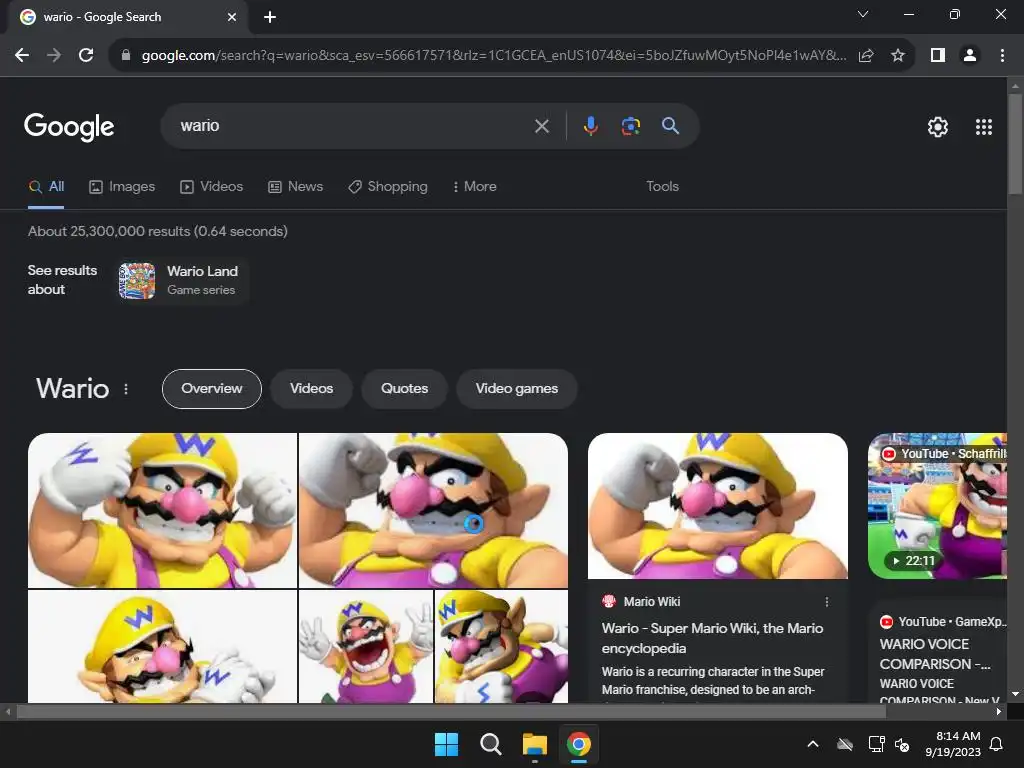This screenshot has height=768, width=1024.
Task: Open the Chrome side panel
Action: pos(938,56)
